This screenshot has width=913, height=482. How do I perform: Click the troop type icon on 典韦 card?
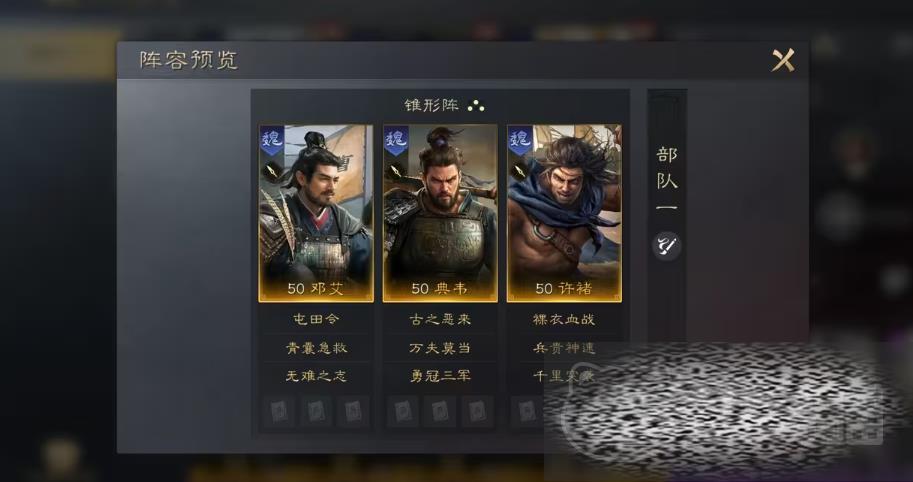coord(395,171)
